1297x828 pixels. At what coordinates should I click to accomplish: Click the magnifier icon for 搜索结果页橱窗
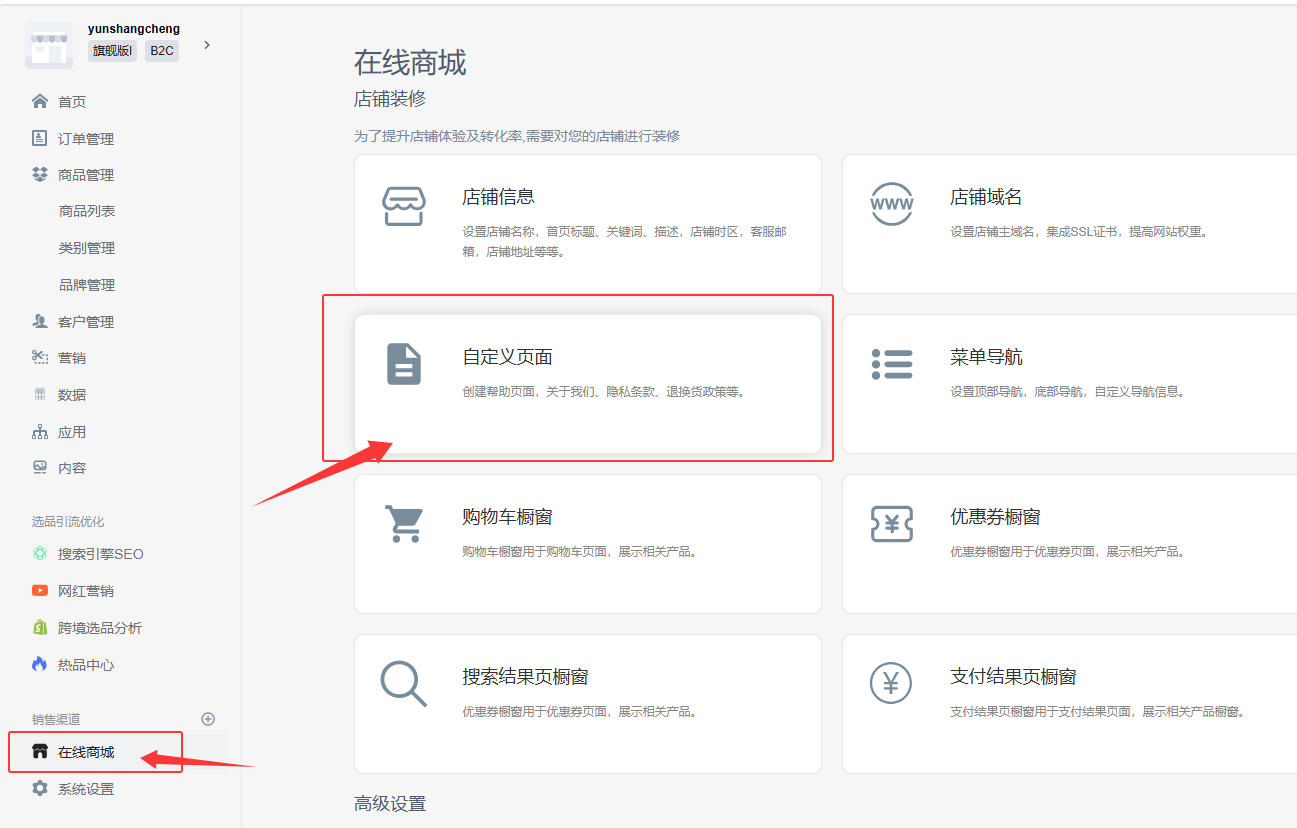[404, 684]
